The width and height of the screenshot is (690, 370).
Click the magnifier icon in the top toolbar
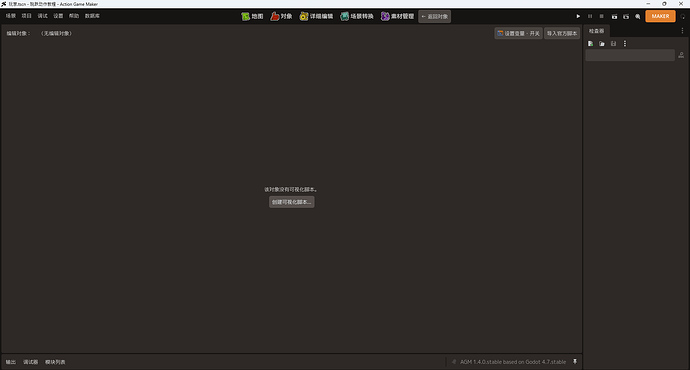pyautogui.click(x=638, y=16)
